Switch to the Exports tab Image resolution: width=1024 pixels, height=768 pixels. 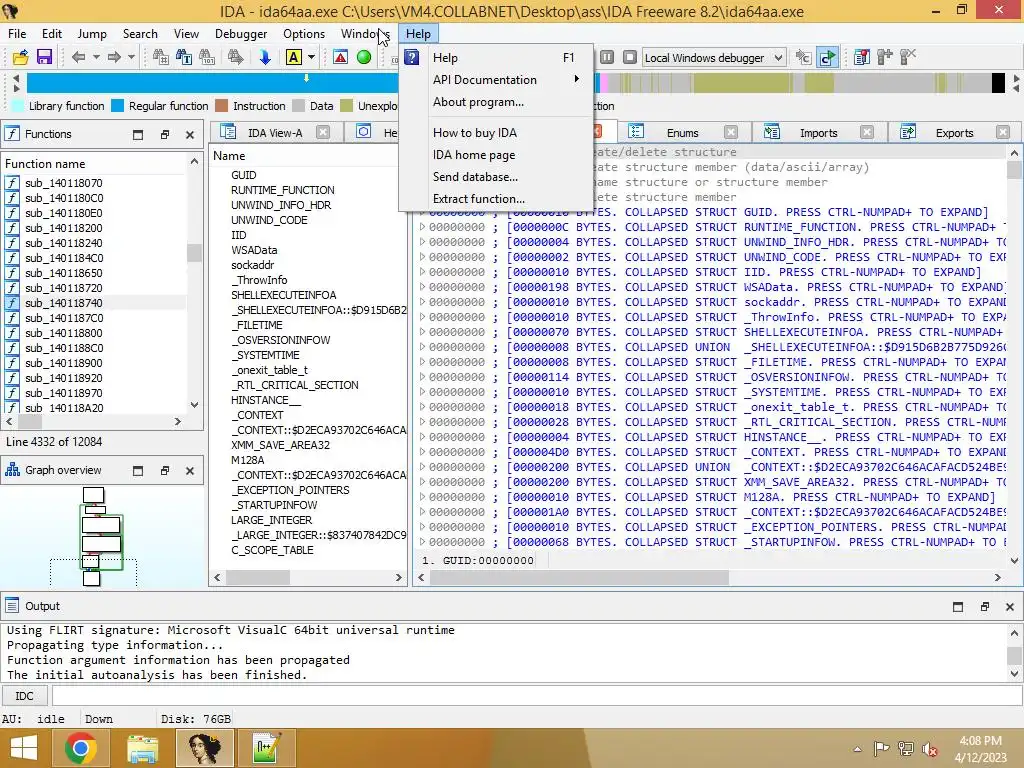point(954,133)
